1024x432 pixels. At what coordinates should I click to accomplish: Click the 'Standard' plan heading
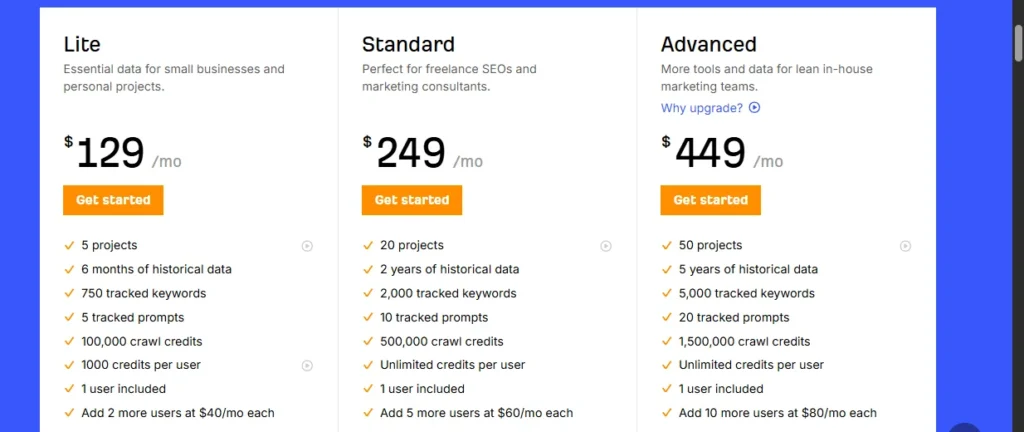(x=408, y=44)
